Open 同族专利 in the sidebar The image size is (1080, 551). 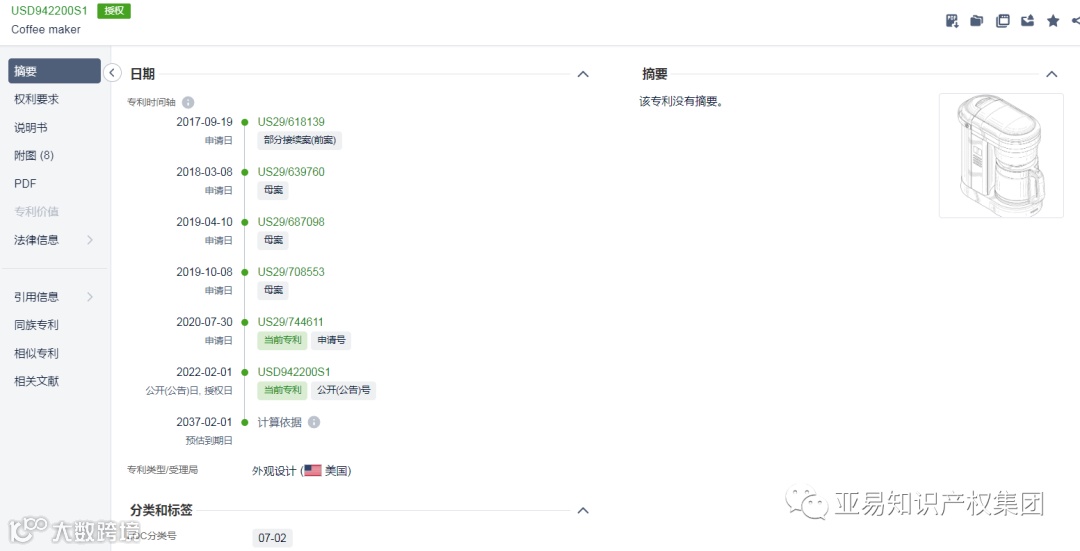tap(37, 324)
